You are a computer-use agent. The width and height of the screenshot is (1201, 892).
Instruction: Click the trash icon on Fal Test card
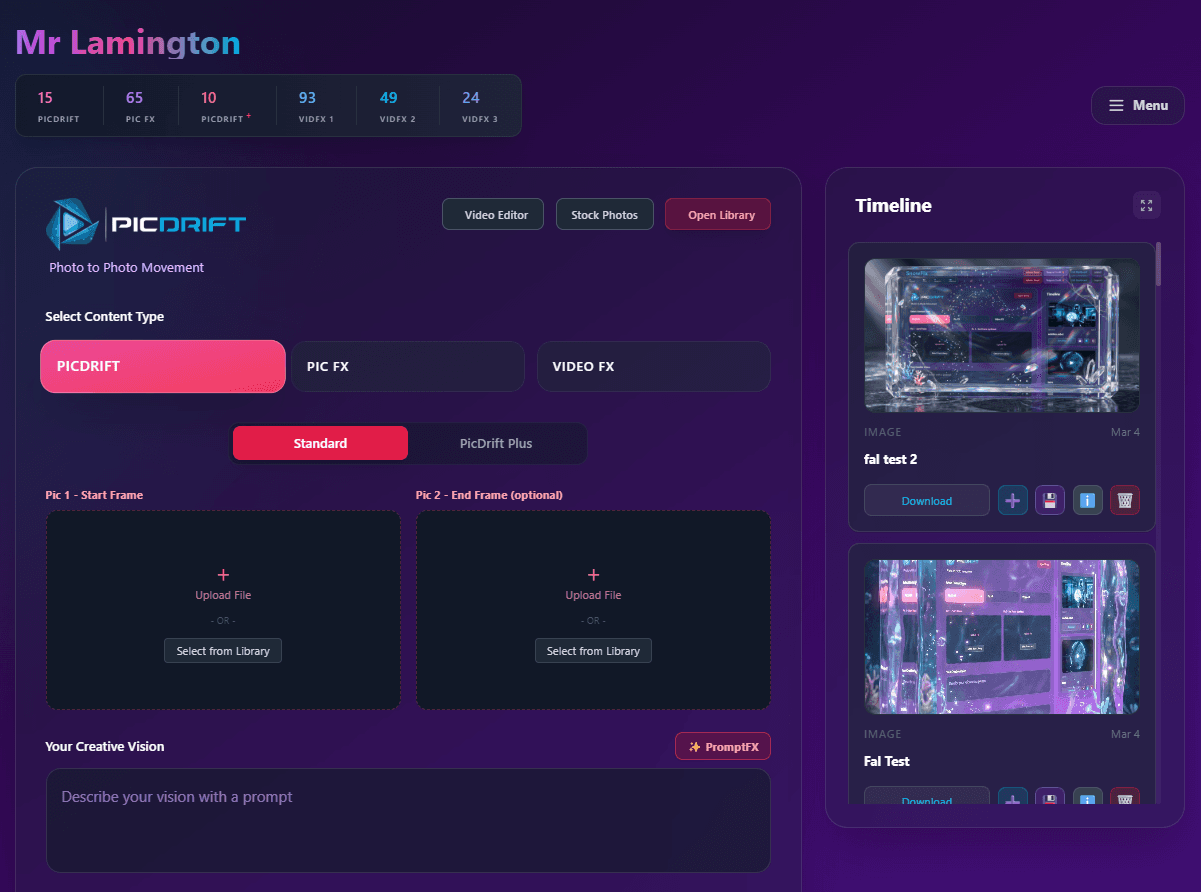pos(1125,797)
